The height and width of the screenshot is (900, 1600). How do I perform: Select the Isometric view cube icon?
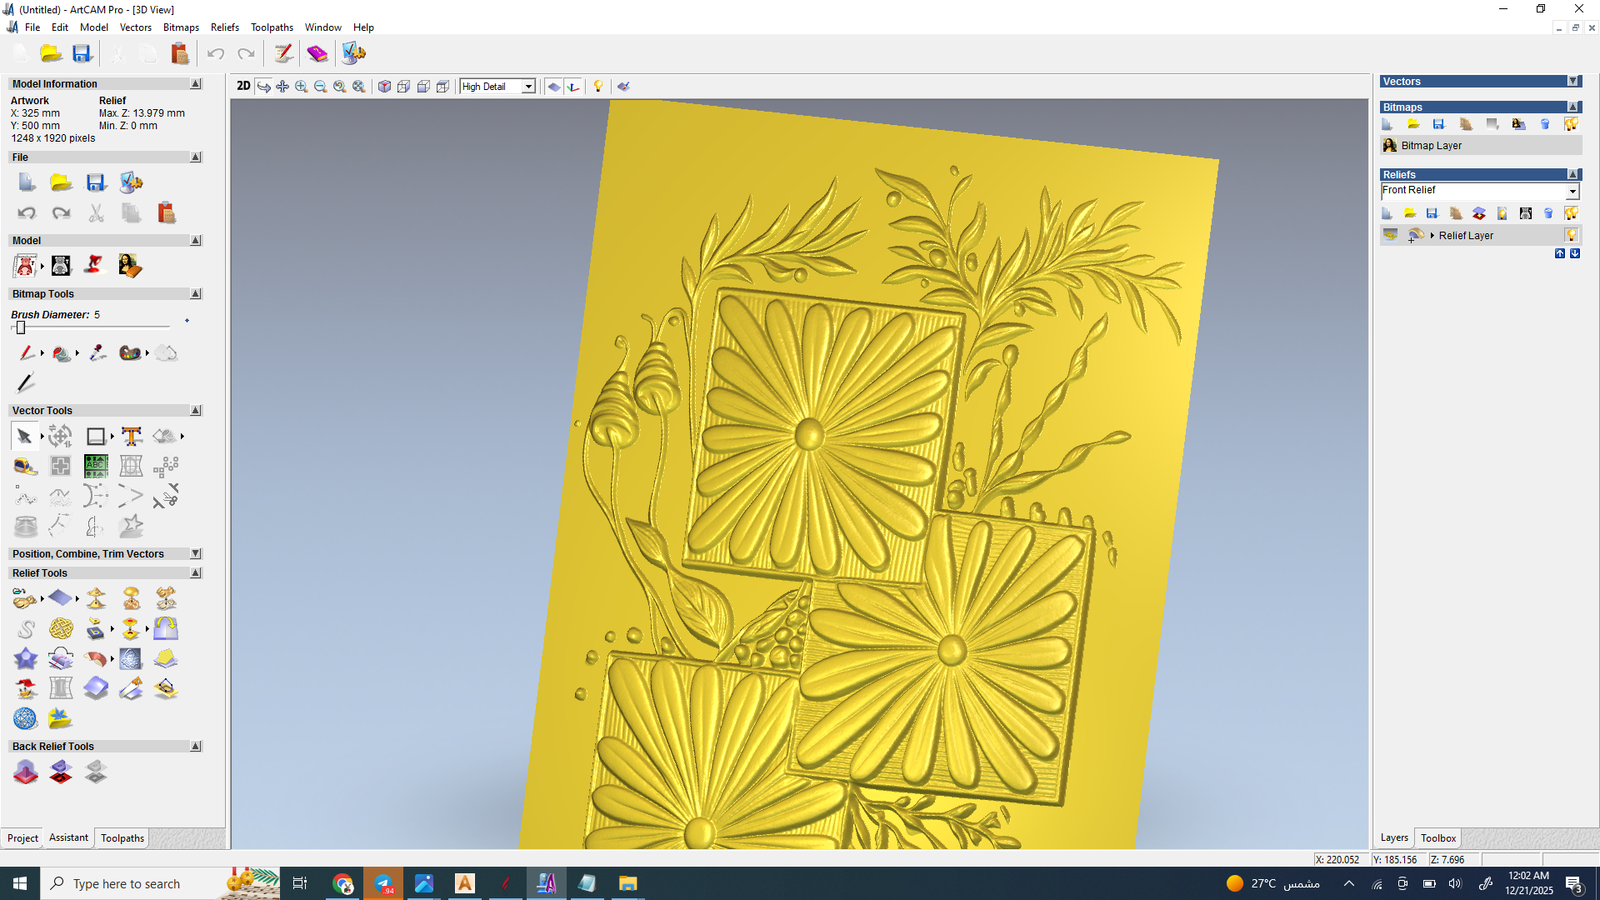point(384,87)
